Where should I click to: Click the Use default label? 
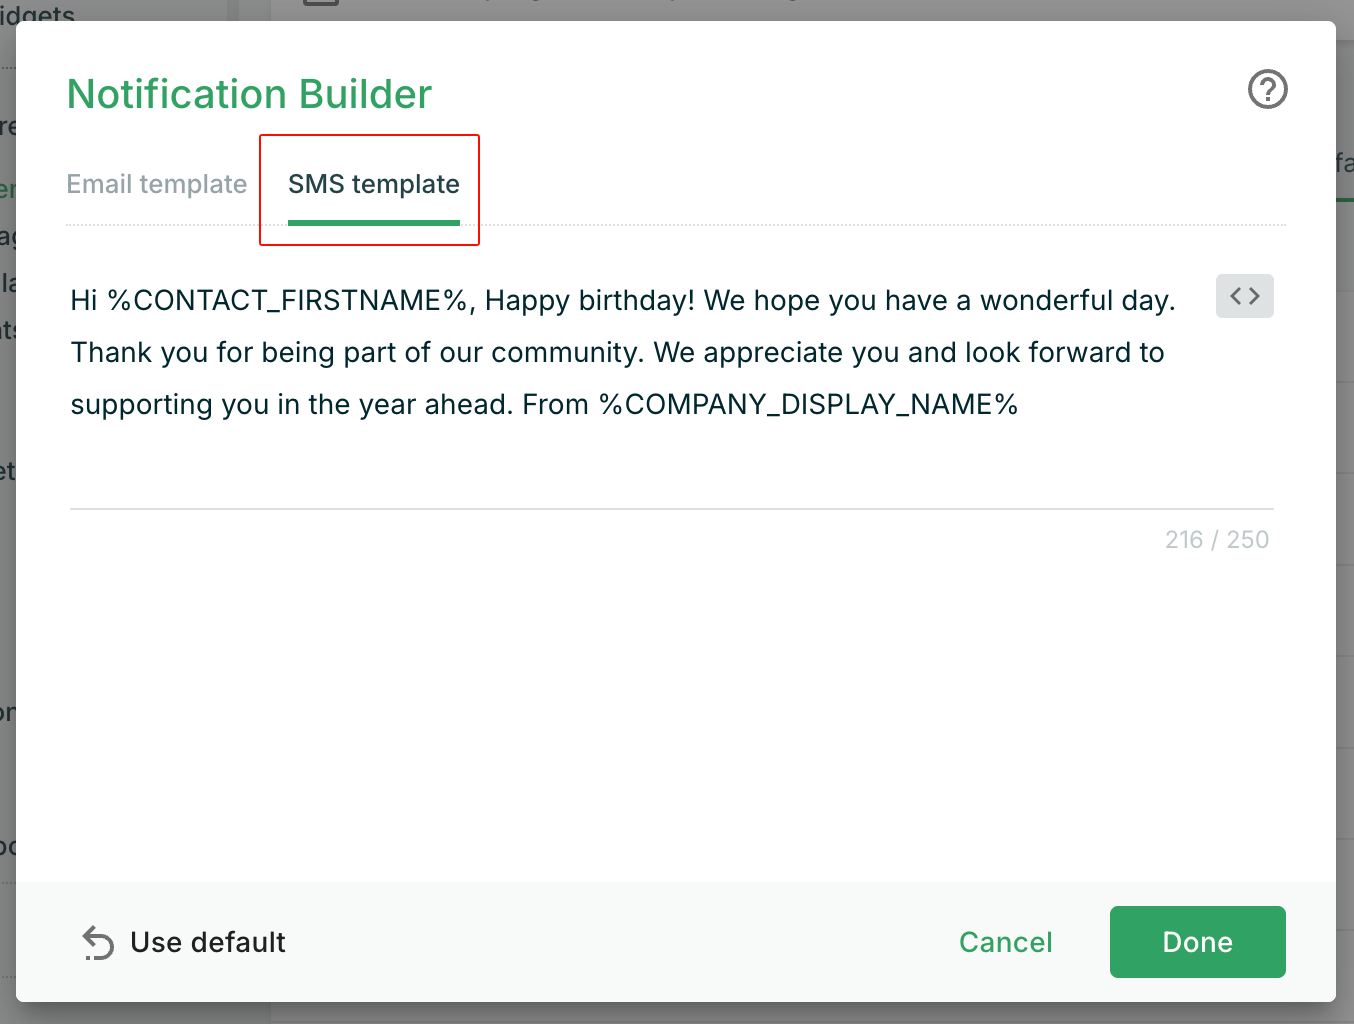click(x=208, y=942)
